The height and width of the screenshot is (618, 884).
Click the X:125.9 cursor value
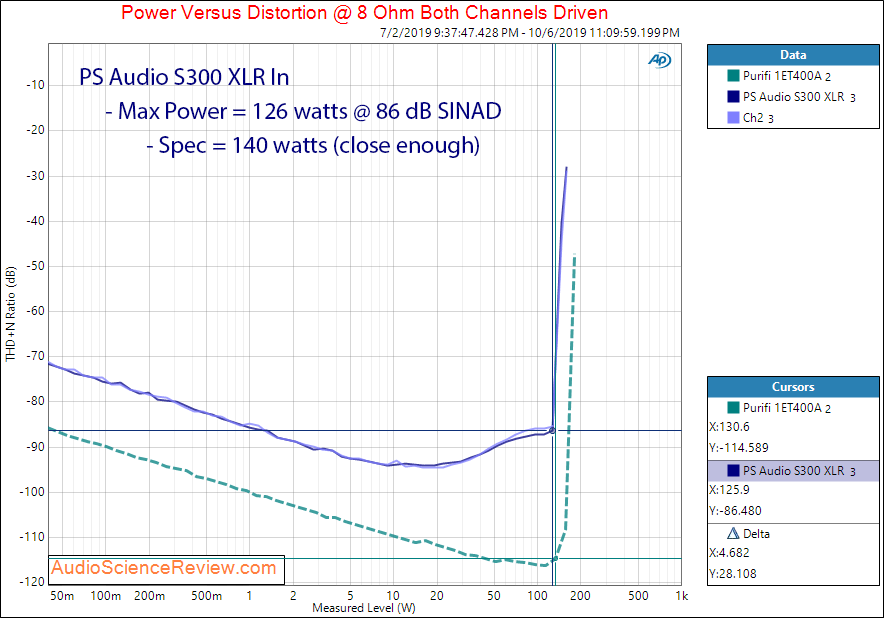point(729,489)
